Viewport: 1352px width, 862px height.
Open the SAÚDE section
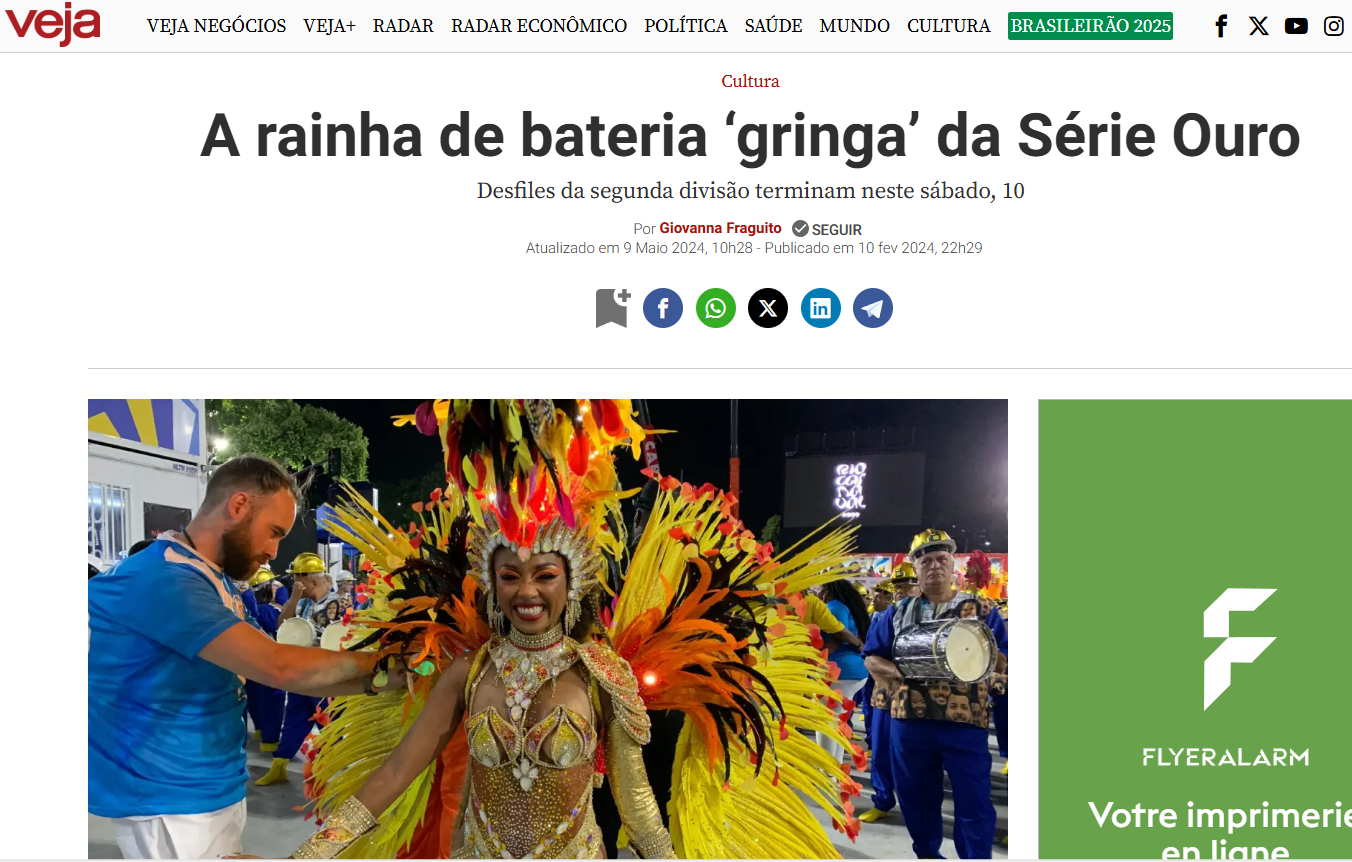(x=774, y=26)
